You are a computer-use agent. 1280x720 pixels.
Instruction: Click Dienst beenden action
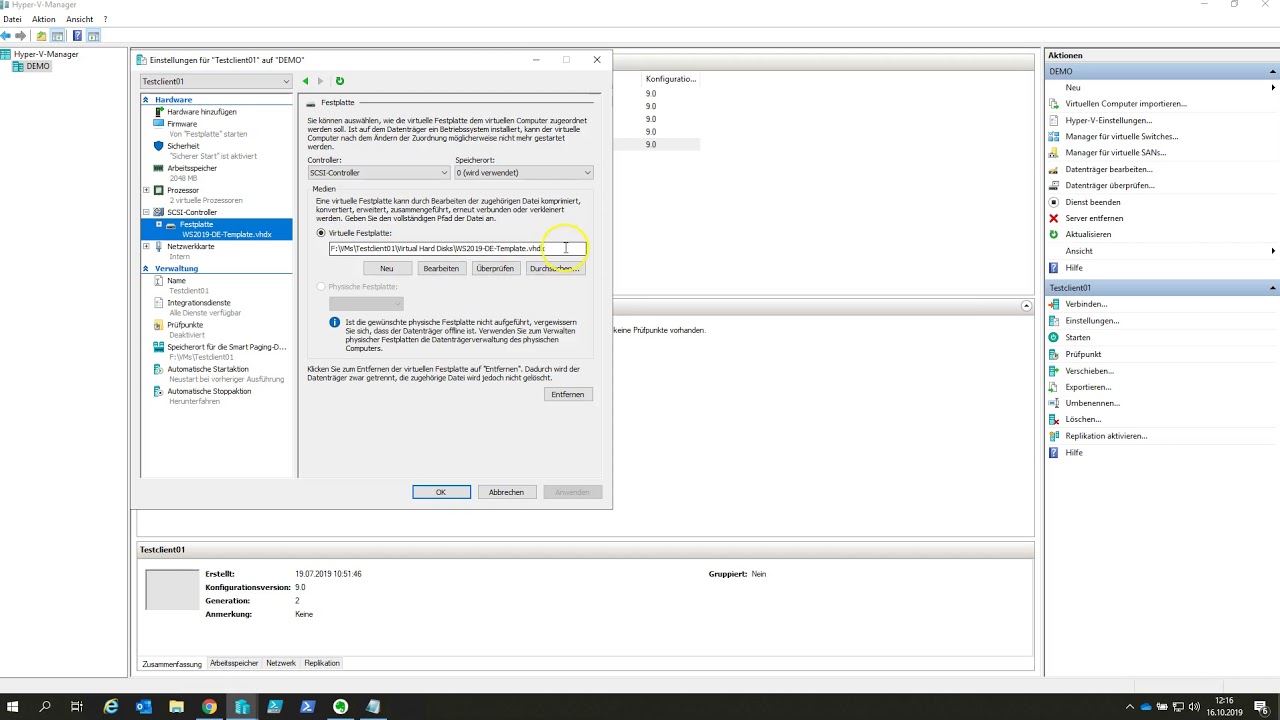click(x=1092, y=202)
